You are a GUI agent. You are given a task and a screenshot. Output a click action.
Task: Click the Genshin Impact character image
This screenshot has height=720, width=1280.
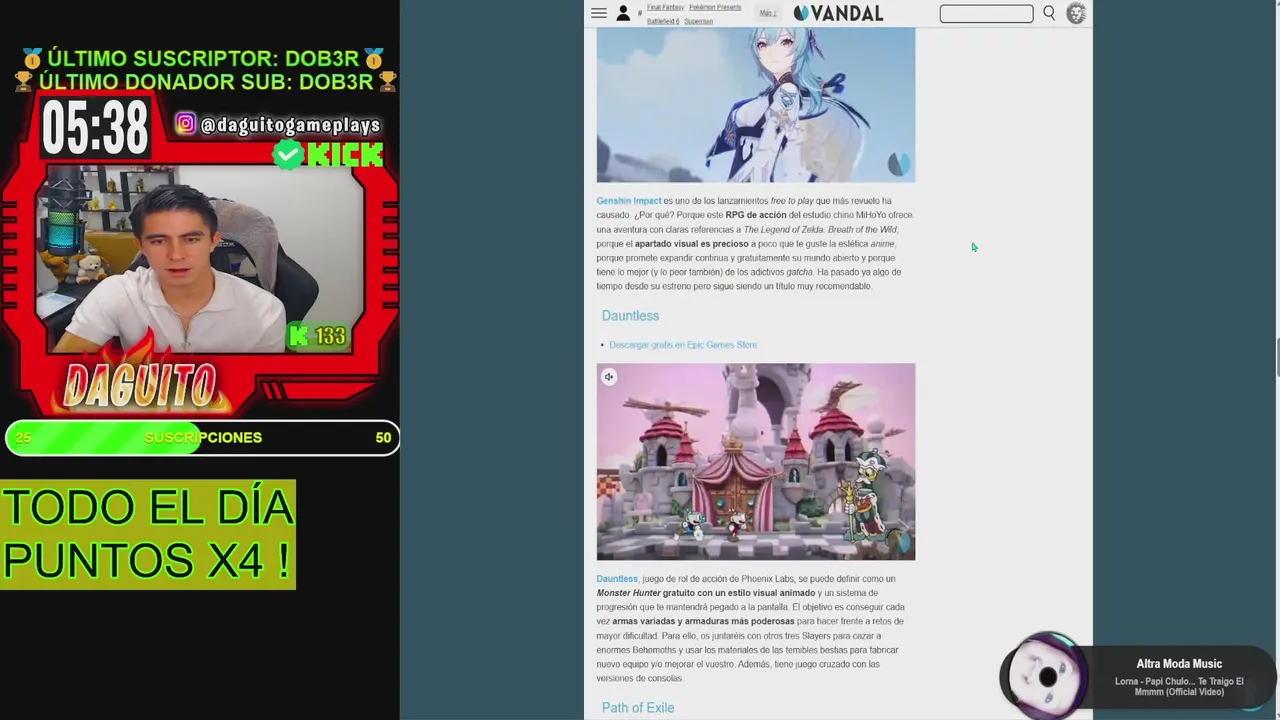(756, 105)
